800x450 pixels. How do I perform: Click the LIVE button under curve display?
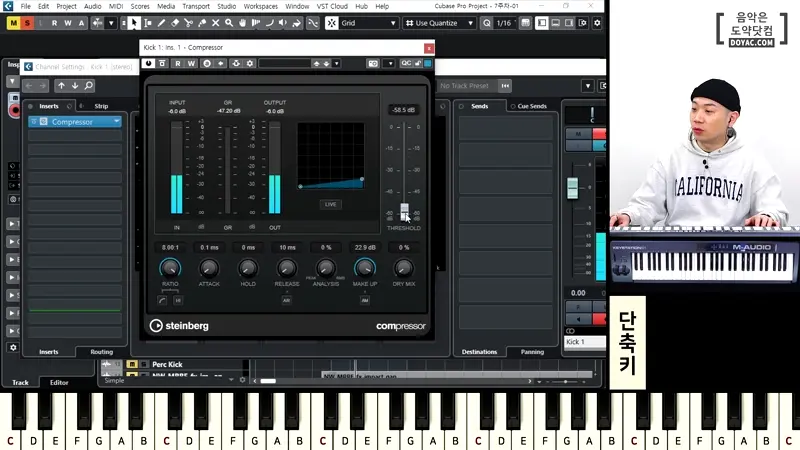pos(331,204)
